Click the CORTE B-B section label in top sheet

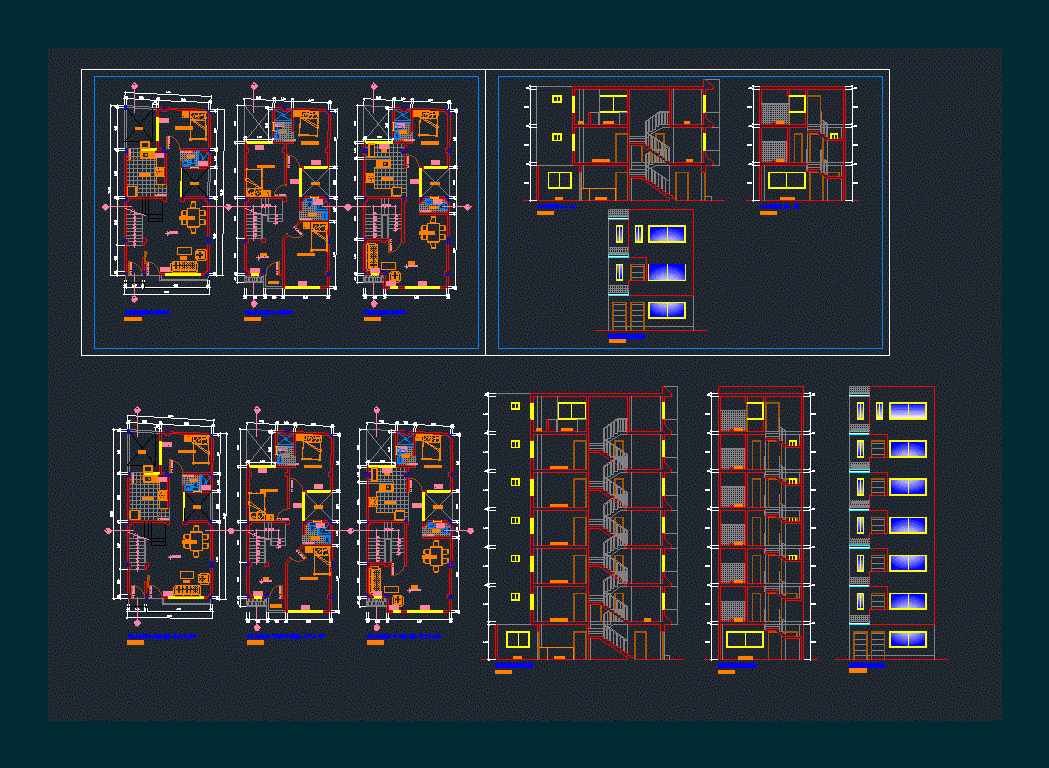778,205
